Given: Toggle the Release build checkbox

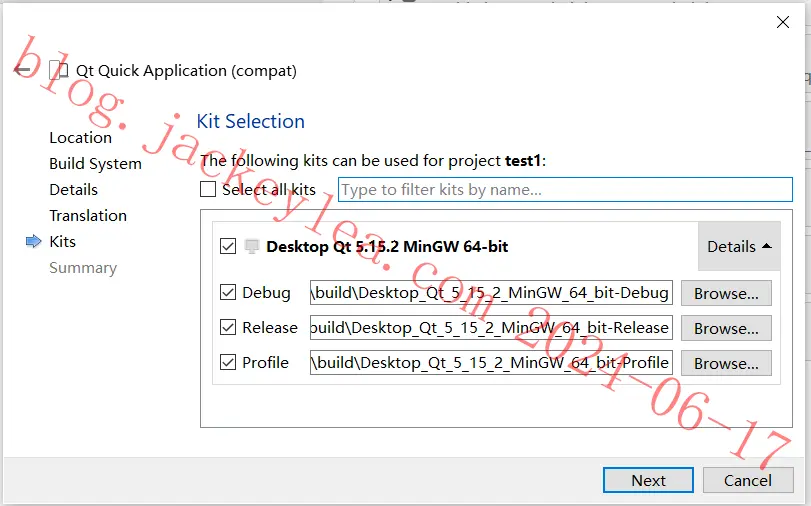Looking at the screenshot, I should pos(228,328).
